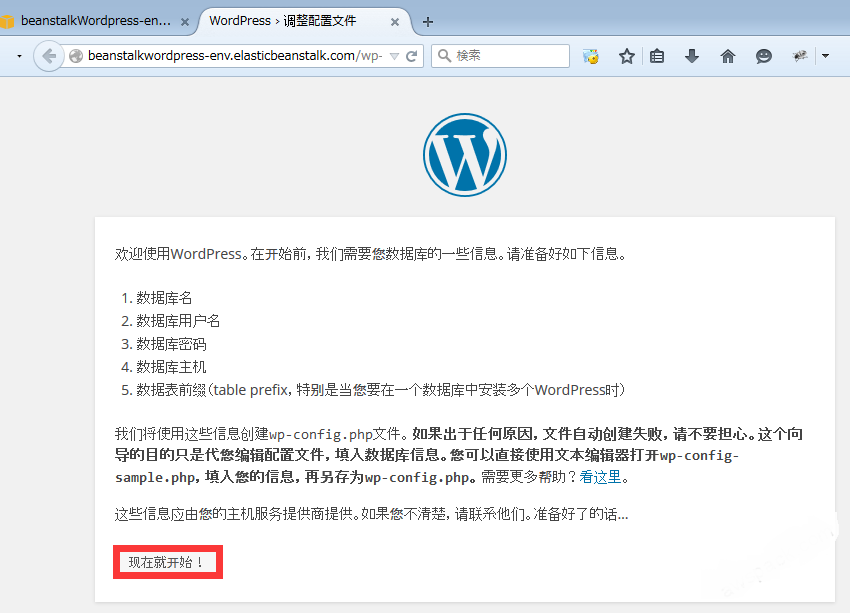Select the WordPress › 调整配置文件 tab

pyautogui.click(x=304, y=21)
